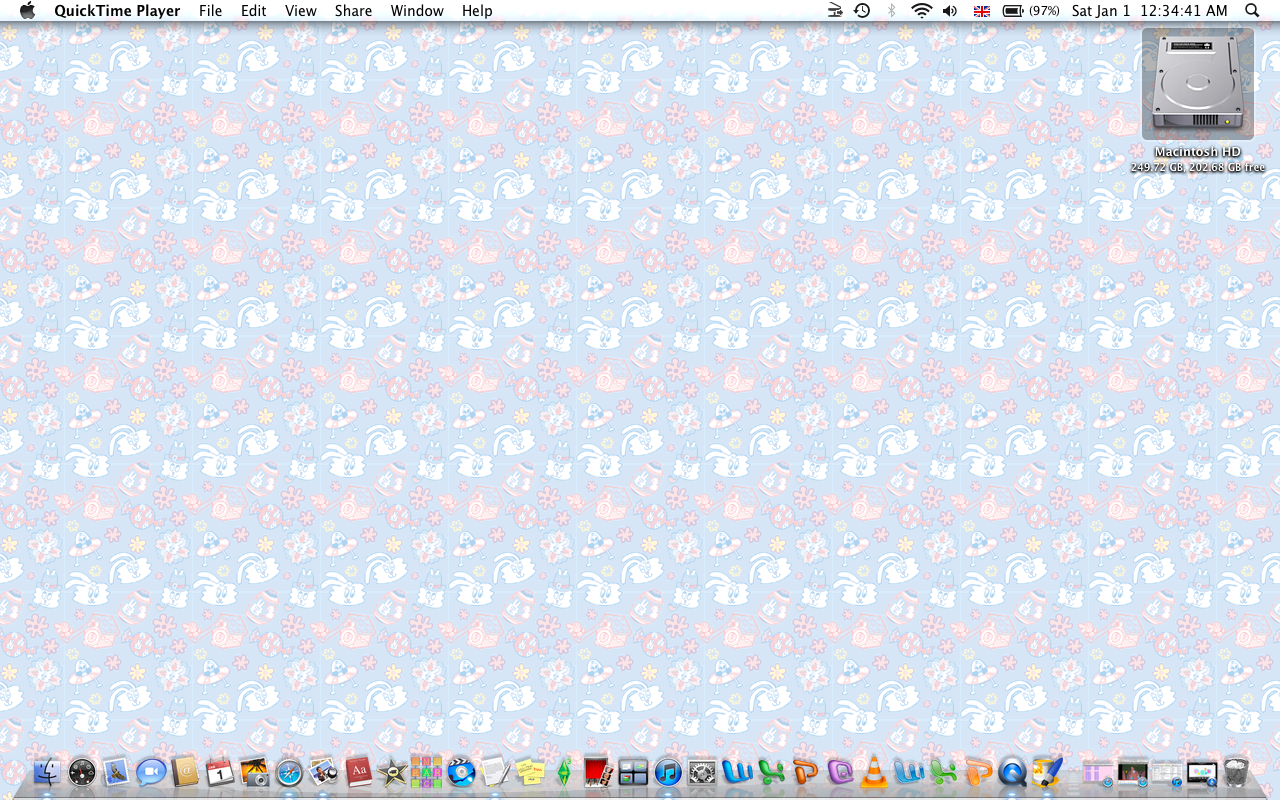The width and height of the screenshot is (1280, 800).
Task: Open the British flag input menu
Action: coord(981,11)
